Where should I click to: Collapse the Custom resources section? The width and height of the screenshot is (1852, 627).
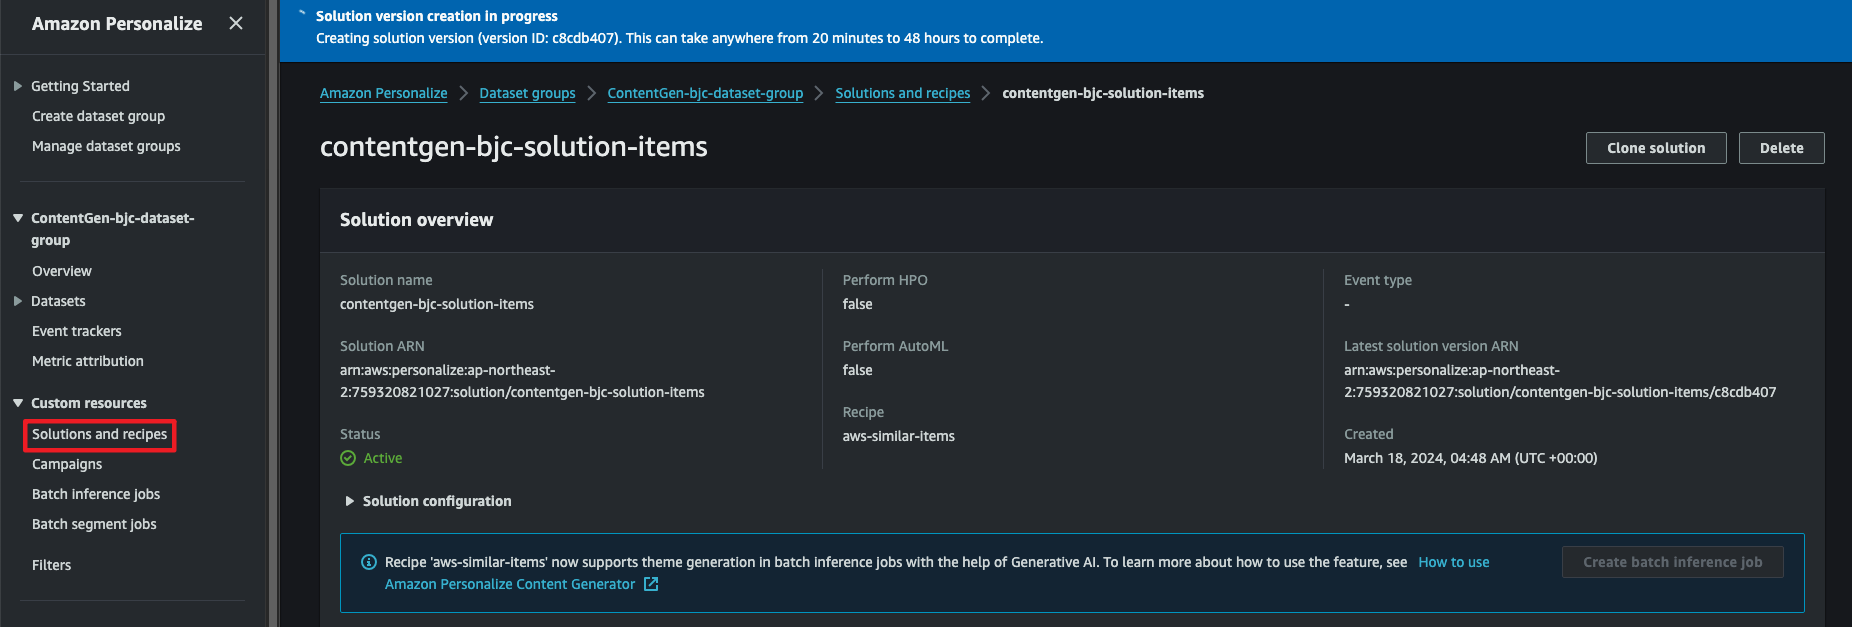(18, 403)
